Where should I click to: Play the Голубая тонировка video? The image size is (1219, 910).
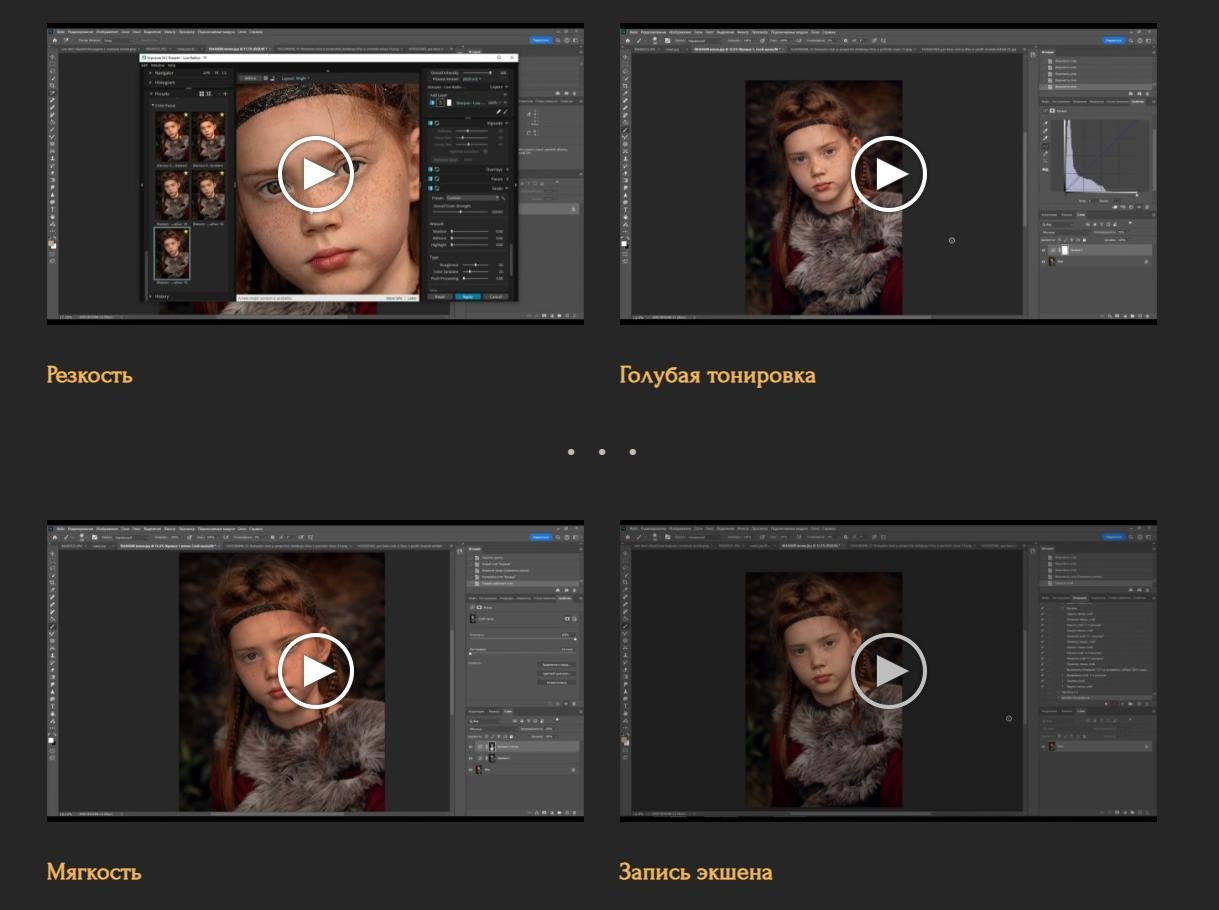point(889,173)
